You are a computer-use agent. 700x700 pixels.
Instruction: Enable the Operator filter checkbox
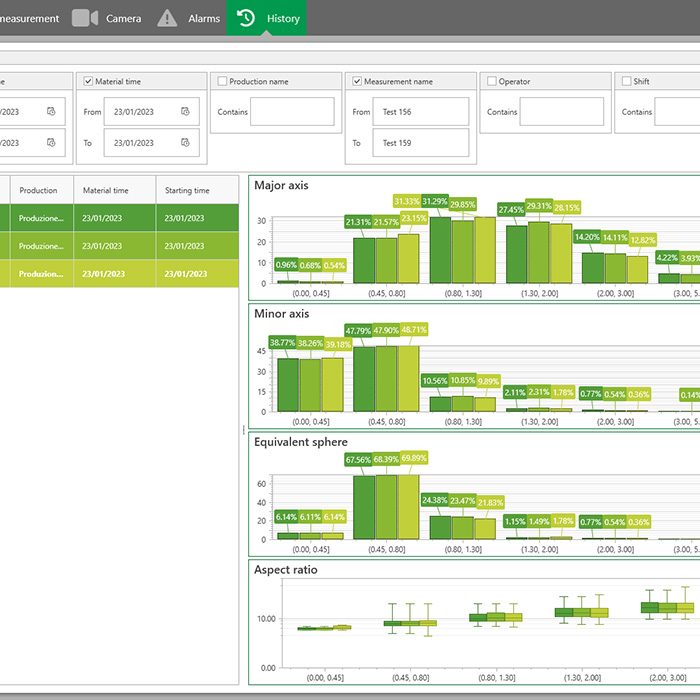491,81
